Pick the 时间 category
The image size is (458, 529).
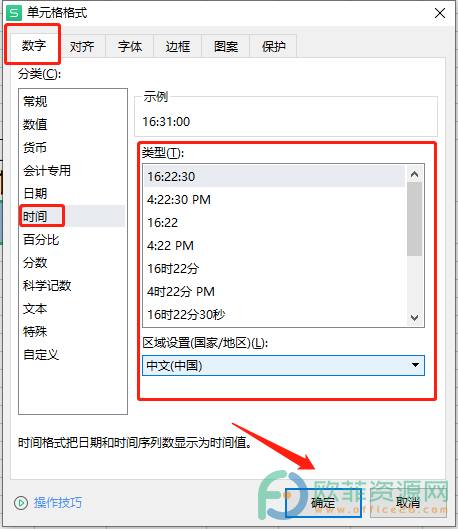(72, 216)
